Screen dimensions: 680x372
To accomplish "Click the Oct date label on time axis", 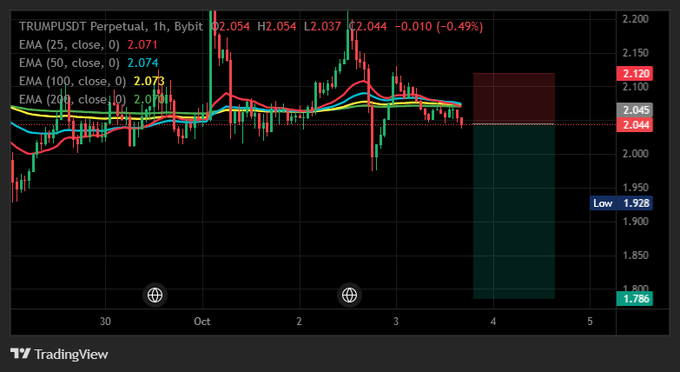I will coord(202,321).
